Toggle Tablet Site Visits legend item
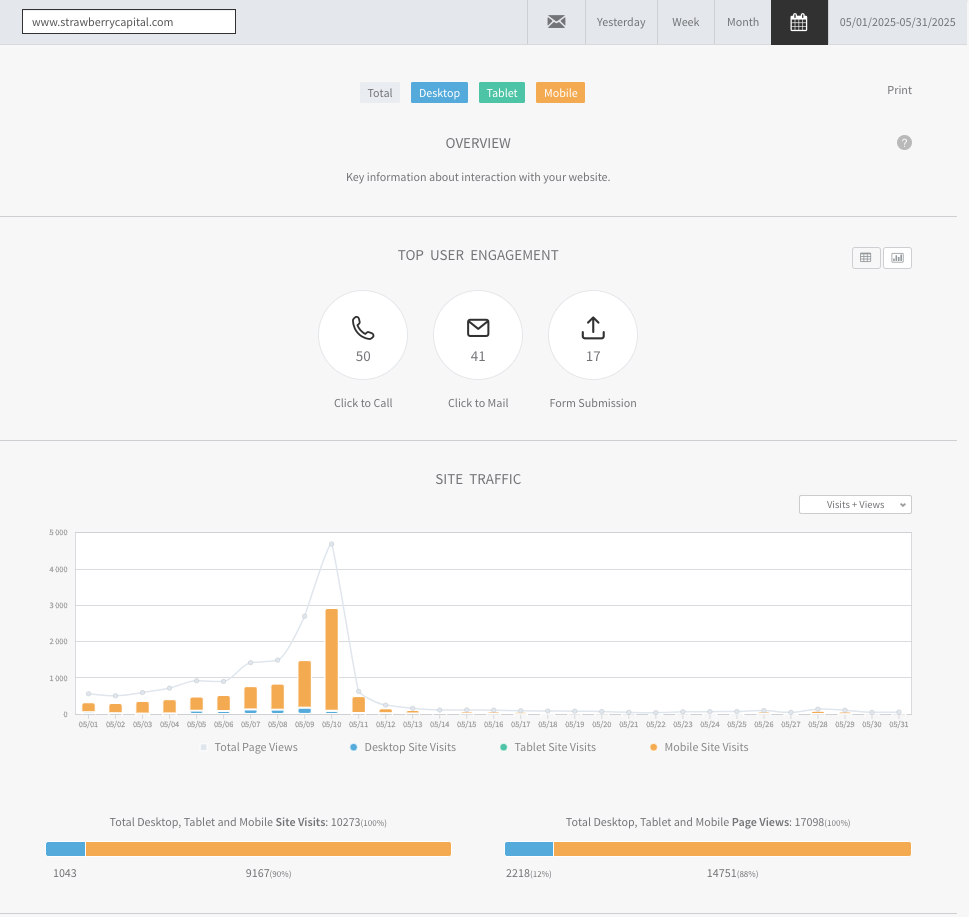This screenshot has height=917, width=969. coord(548,747)
